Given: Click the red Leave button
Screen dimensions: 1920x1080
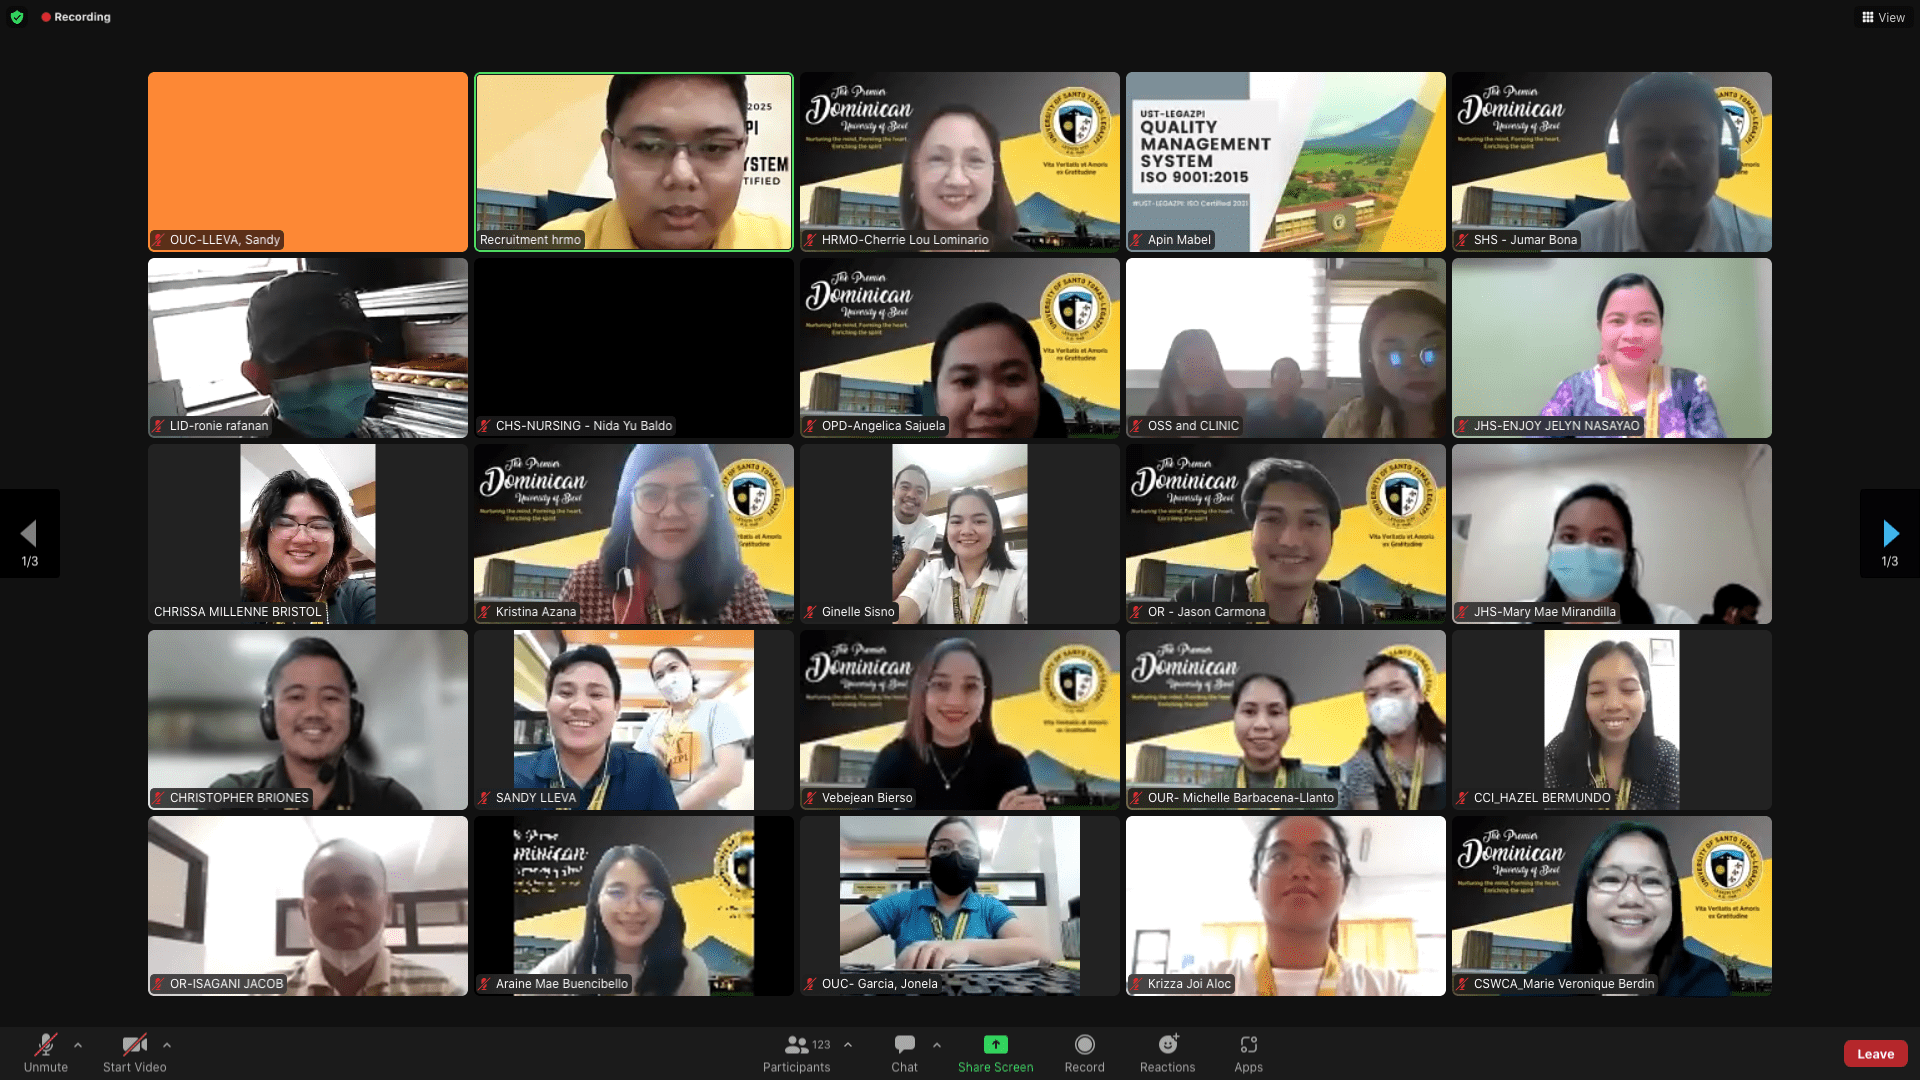Looking at the screenshot, I should [1875, 1054].
